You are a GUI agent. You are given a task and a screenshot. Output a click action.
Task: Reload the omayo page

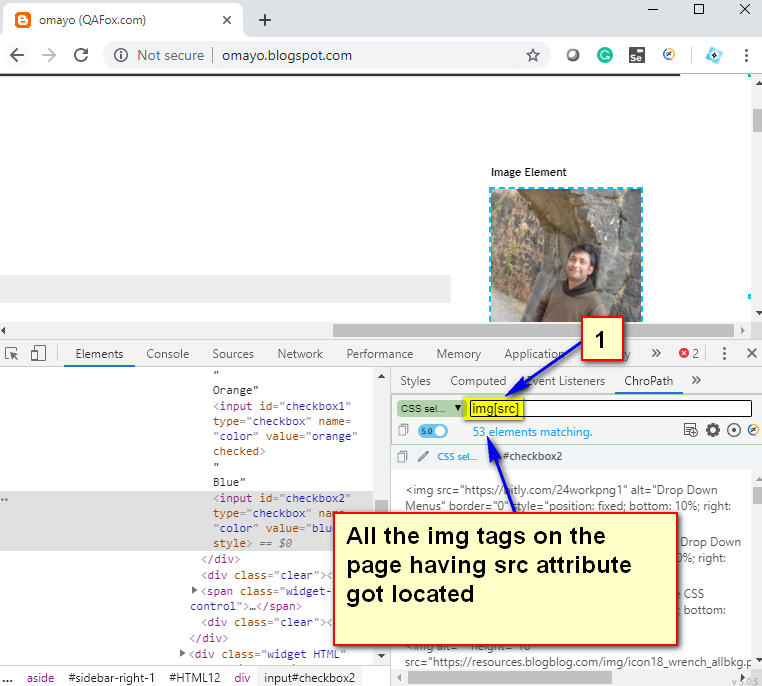pos(81,55)
